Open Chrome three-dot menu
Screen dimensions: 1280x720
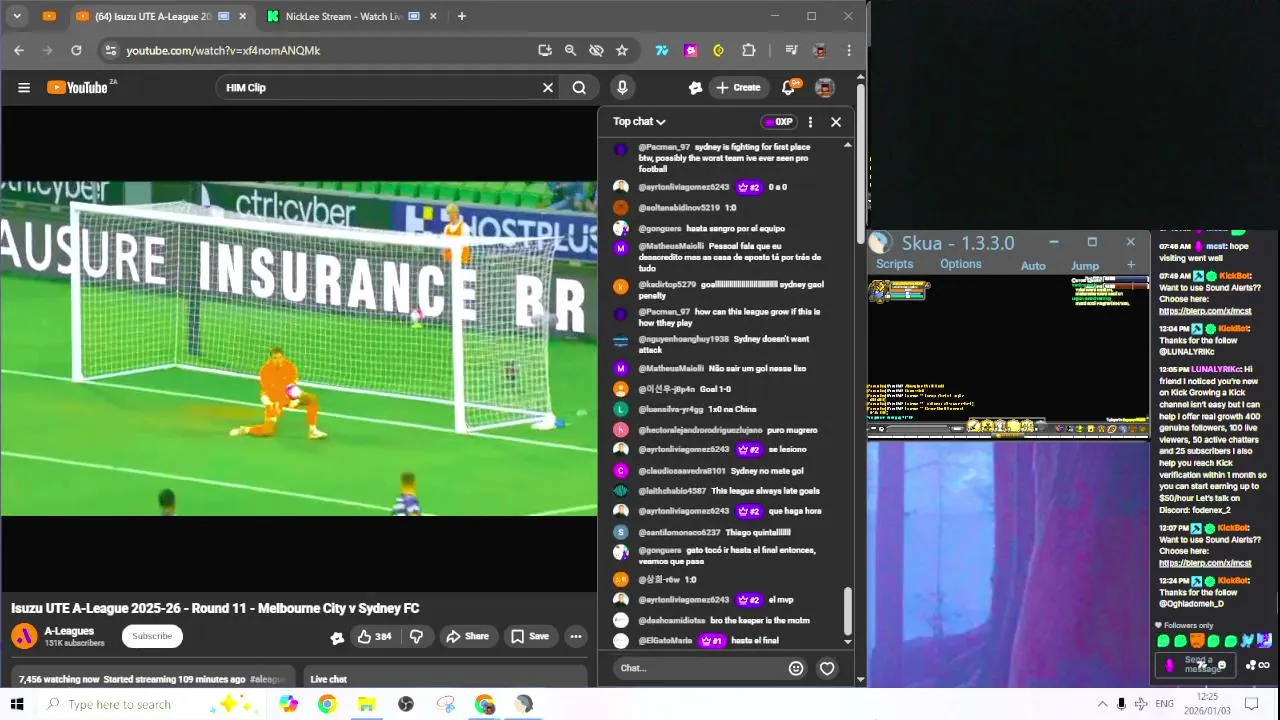[x=849, y=50]
